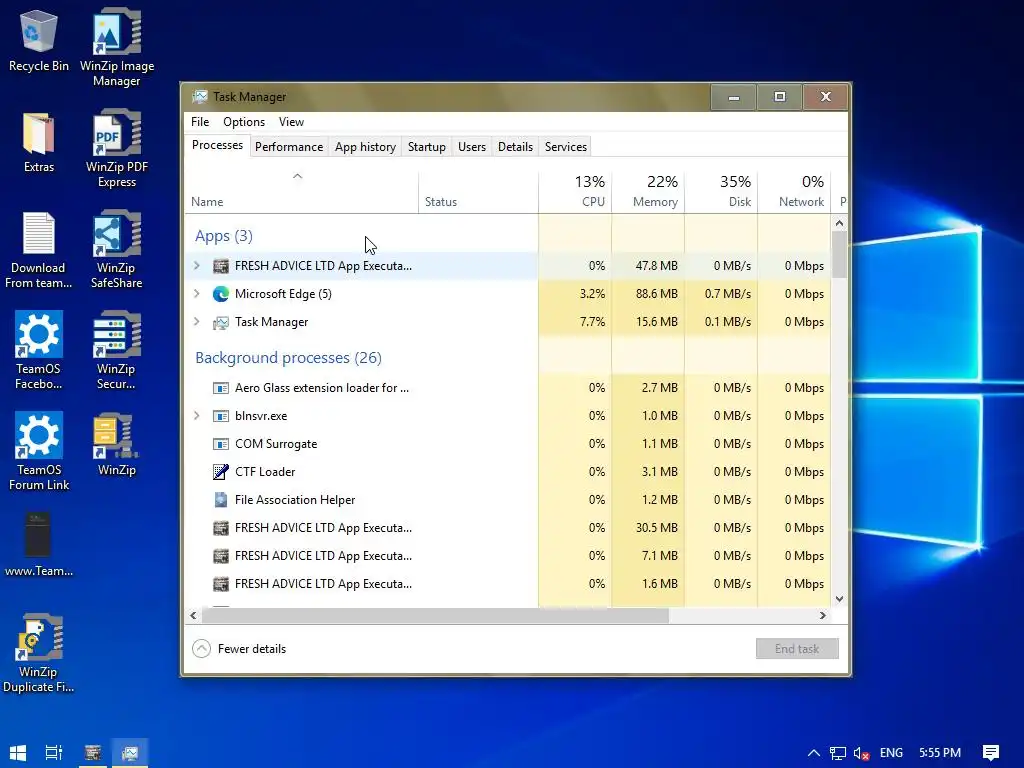Expand Microsoft Edge (5) process group

tap(197, 294)
